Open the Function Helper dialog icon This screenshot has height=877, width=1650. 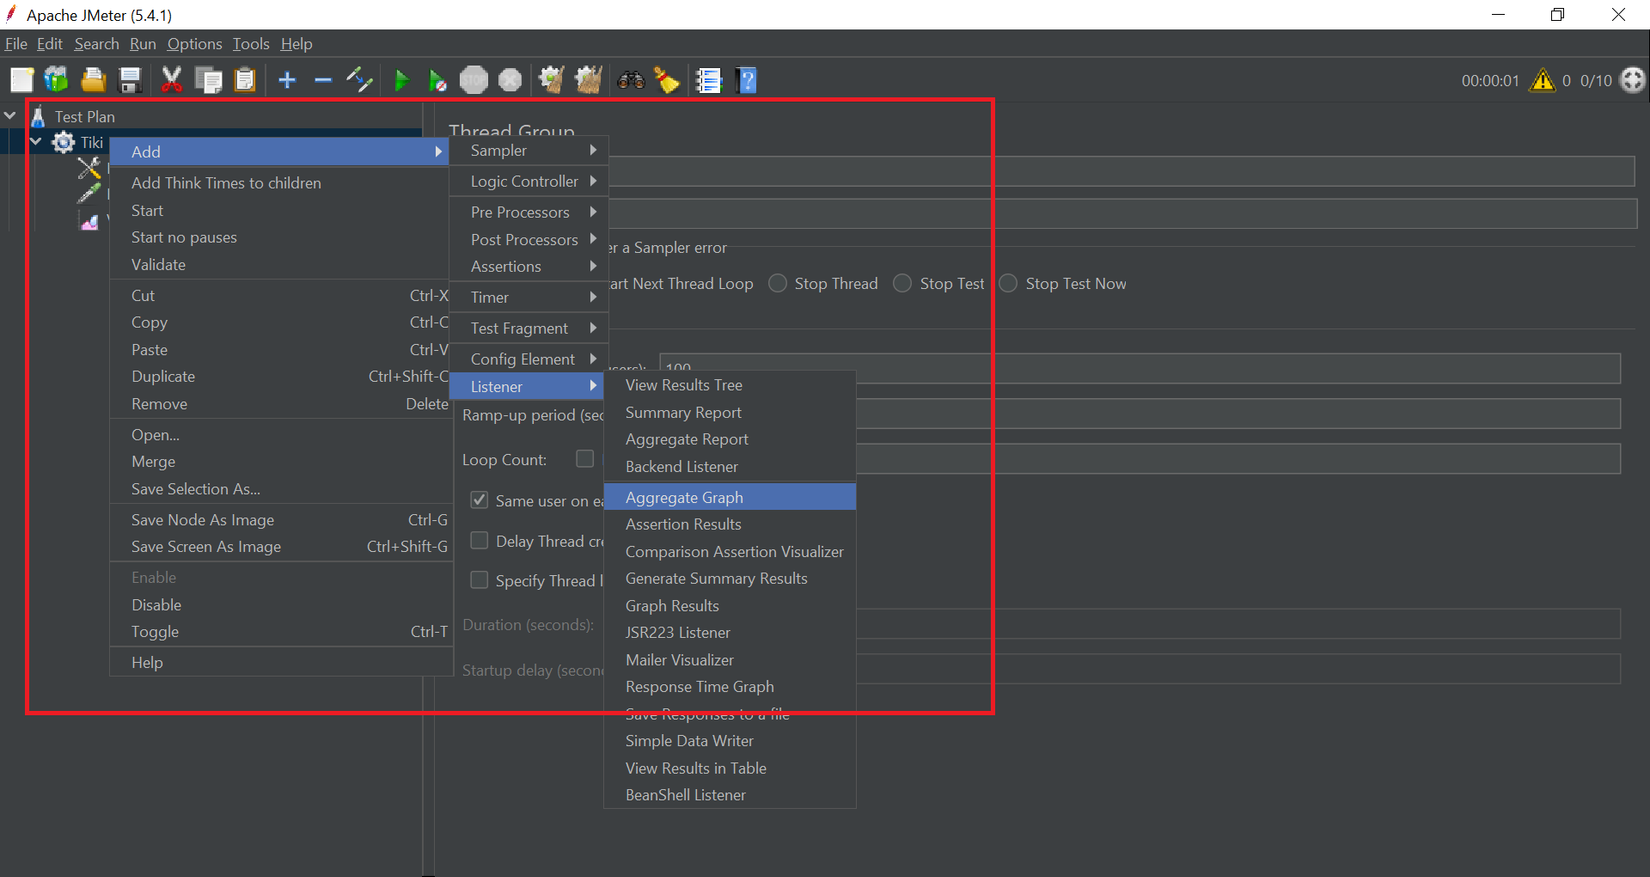tap(709, 80)
